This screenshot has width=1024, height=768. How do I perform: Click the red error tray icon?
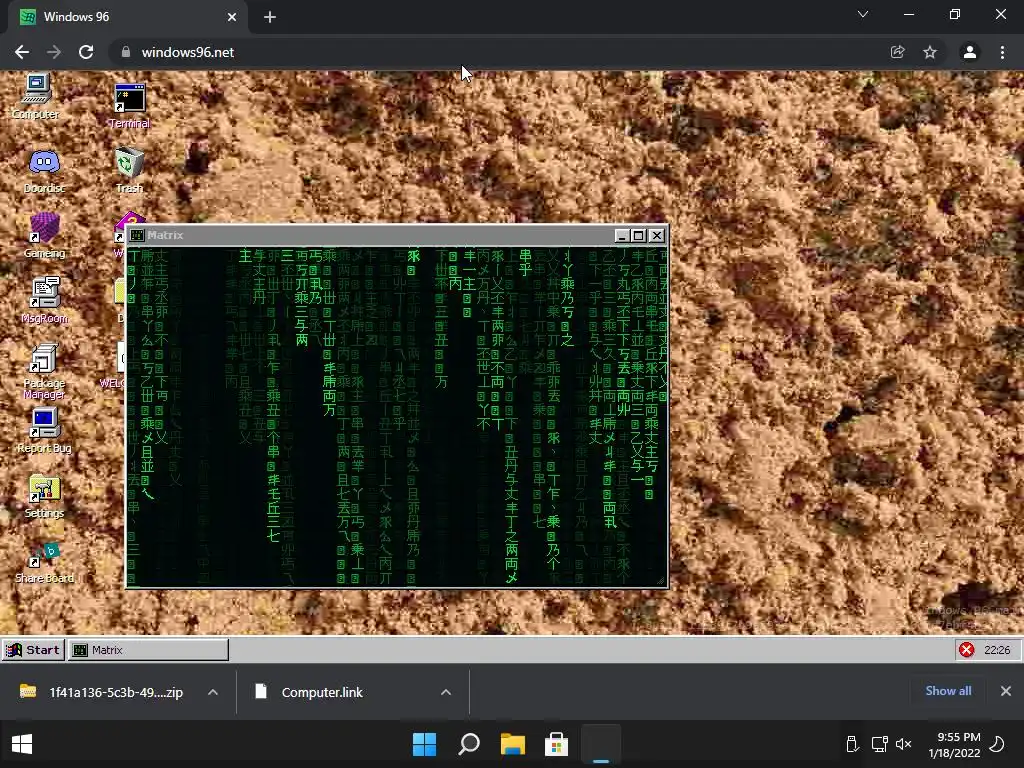pos(967,650)
